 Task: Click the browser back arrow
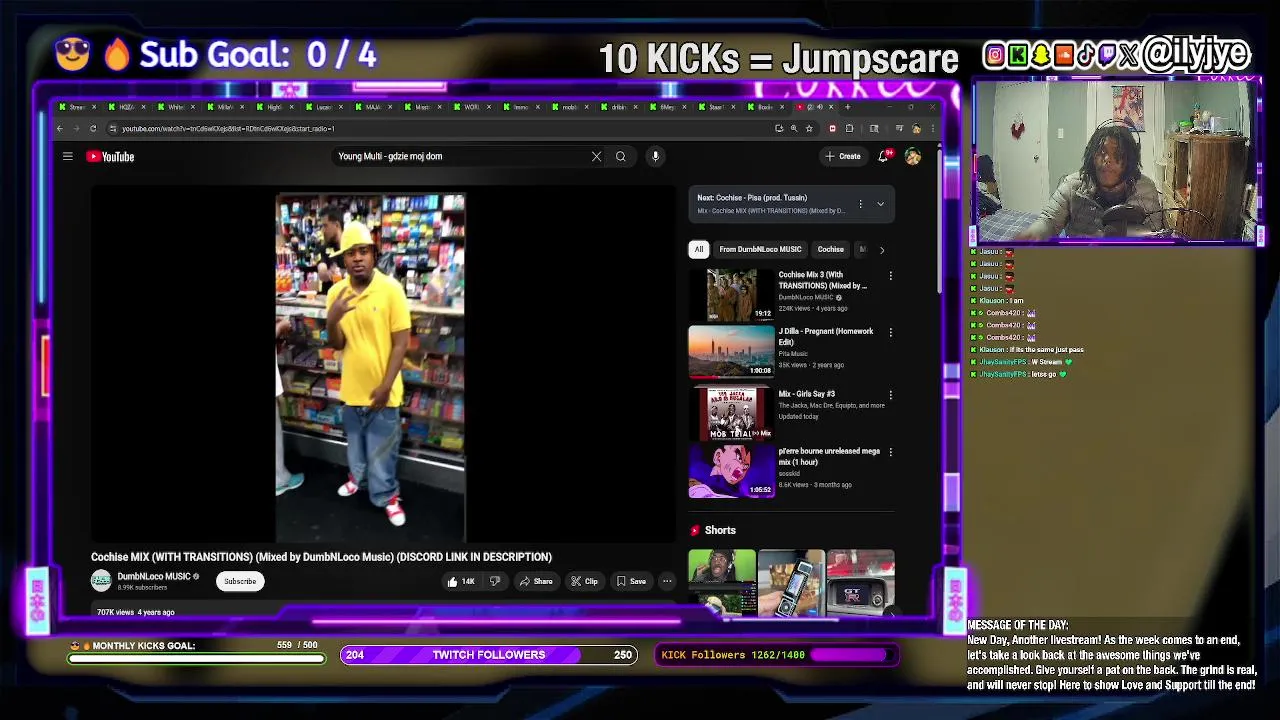tap(60, 128)
